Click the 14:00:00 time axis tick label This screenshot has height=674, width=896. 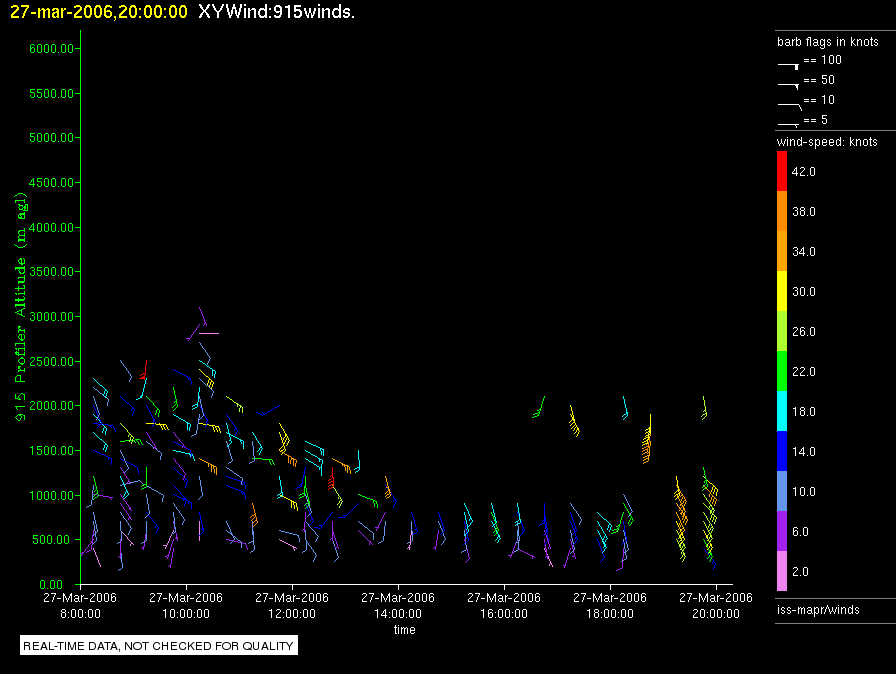point(398,606)
